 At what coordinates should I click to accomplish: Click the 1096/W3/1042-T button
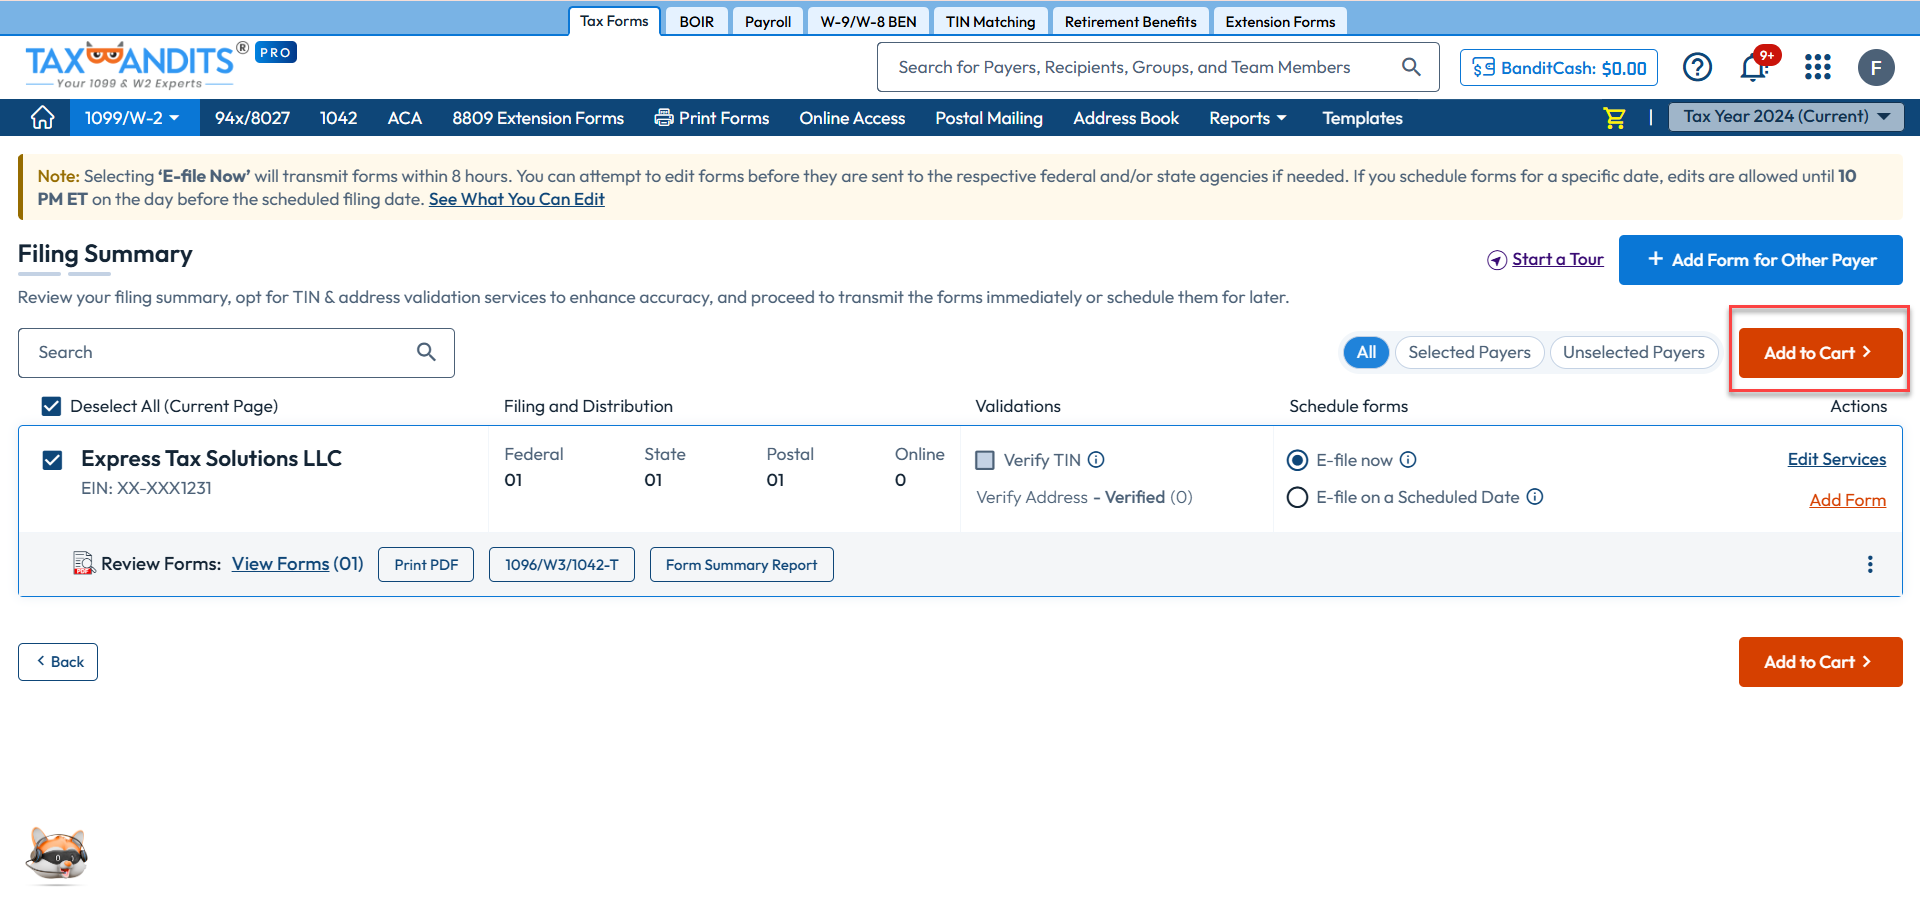pyautogui.click(x=561, y=565)
